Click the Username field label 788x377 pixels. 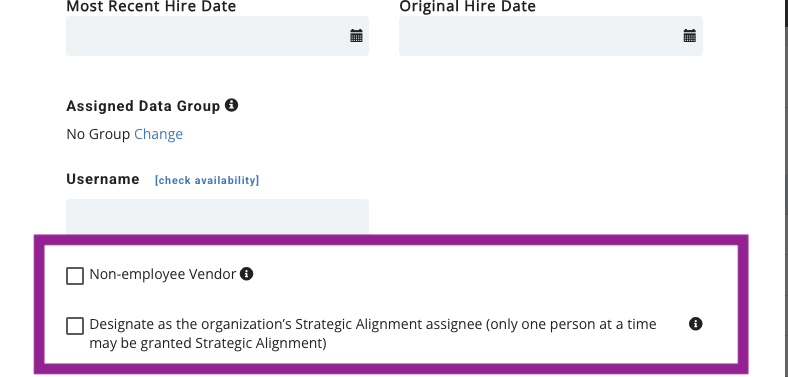[103, 179]
